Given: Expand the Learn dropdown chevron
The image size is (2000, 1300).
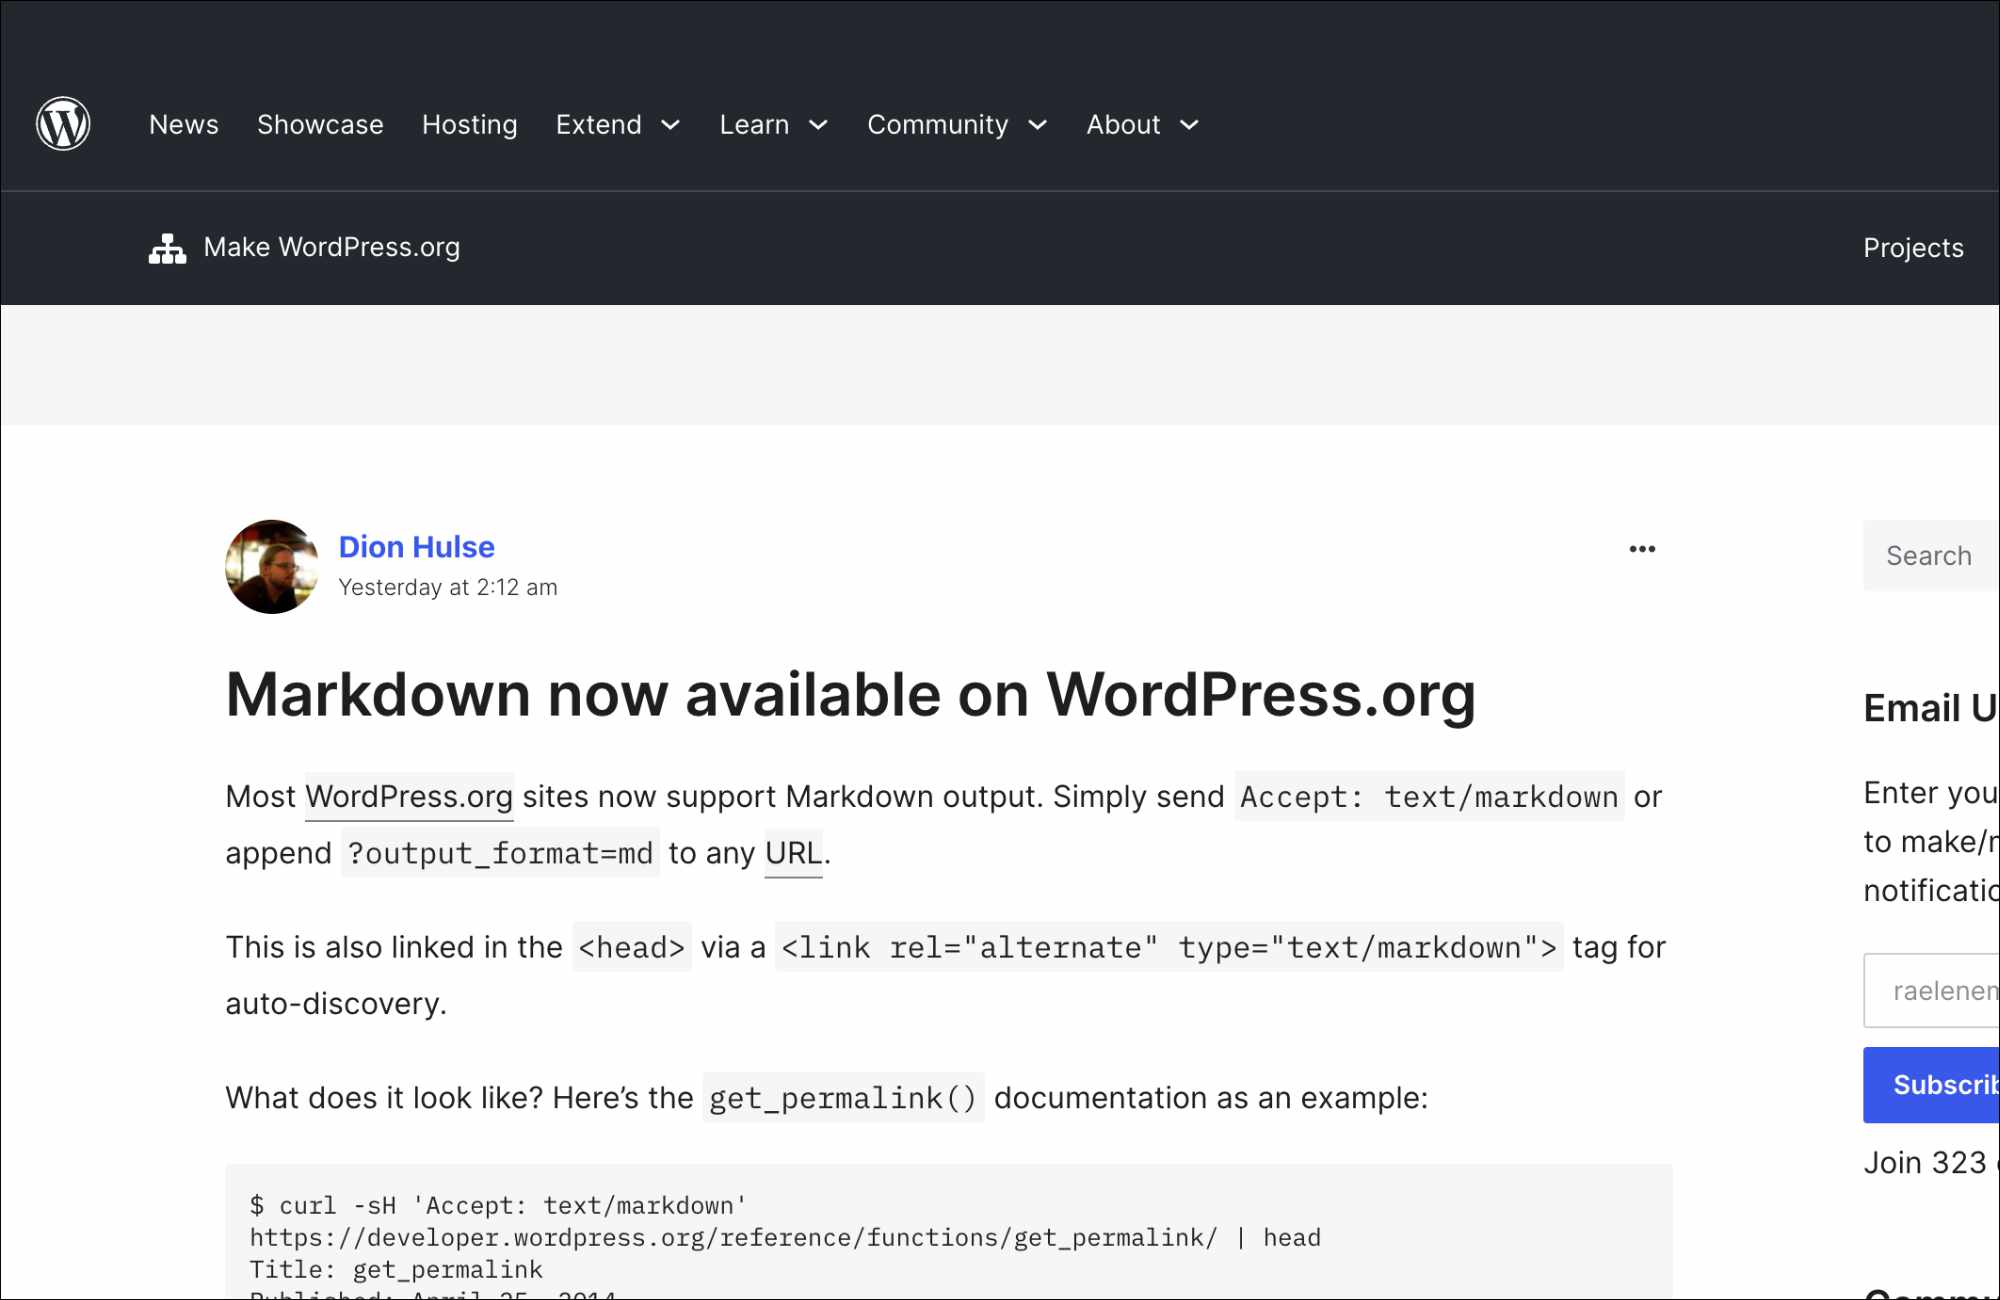Looking at the screenshot, I should click(x=818, y=125).
